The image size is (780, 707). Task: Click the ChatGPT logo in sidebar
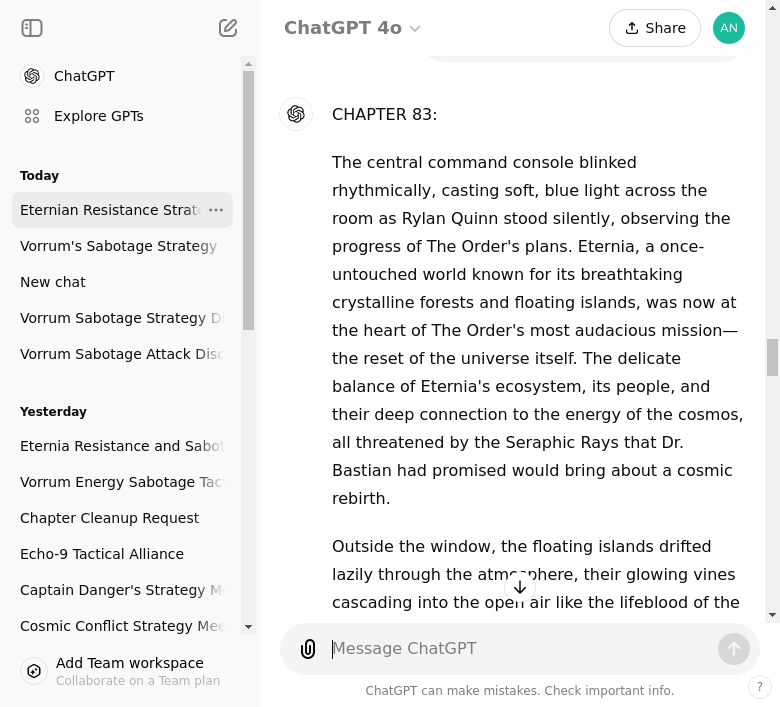pos(32,76)
